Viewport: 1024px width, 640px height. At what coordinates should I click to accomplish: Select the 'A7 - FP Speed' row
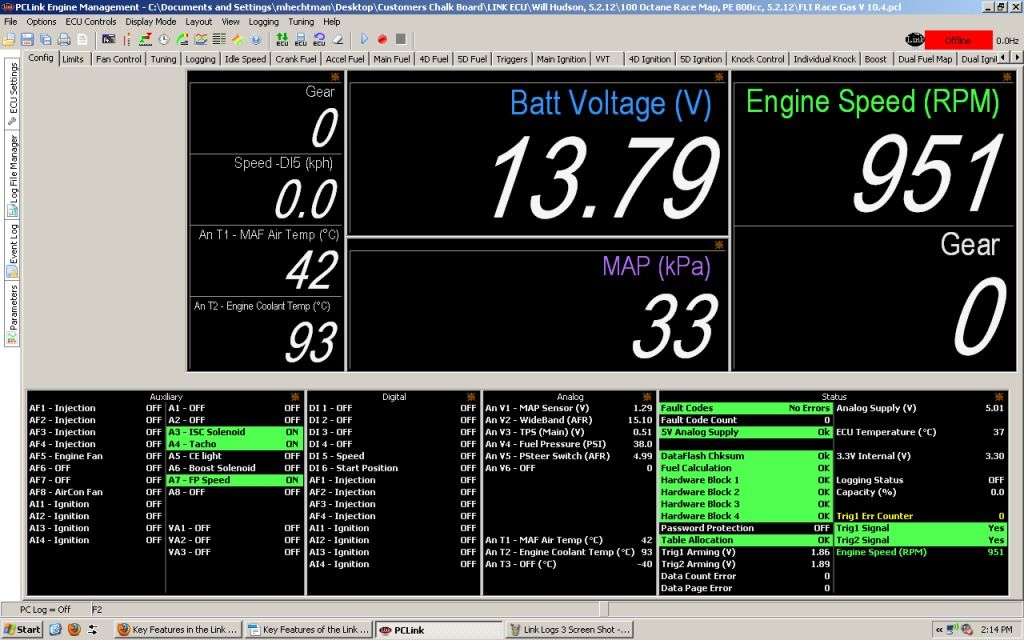coord(233,480)
